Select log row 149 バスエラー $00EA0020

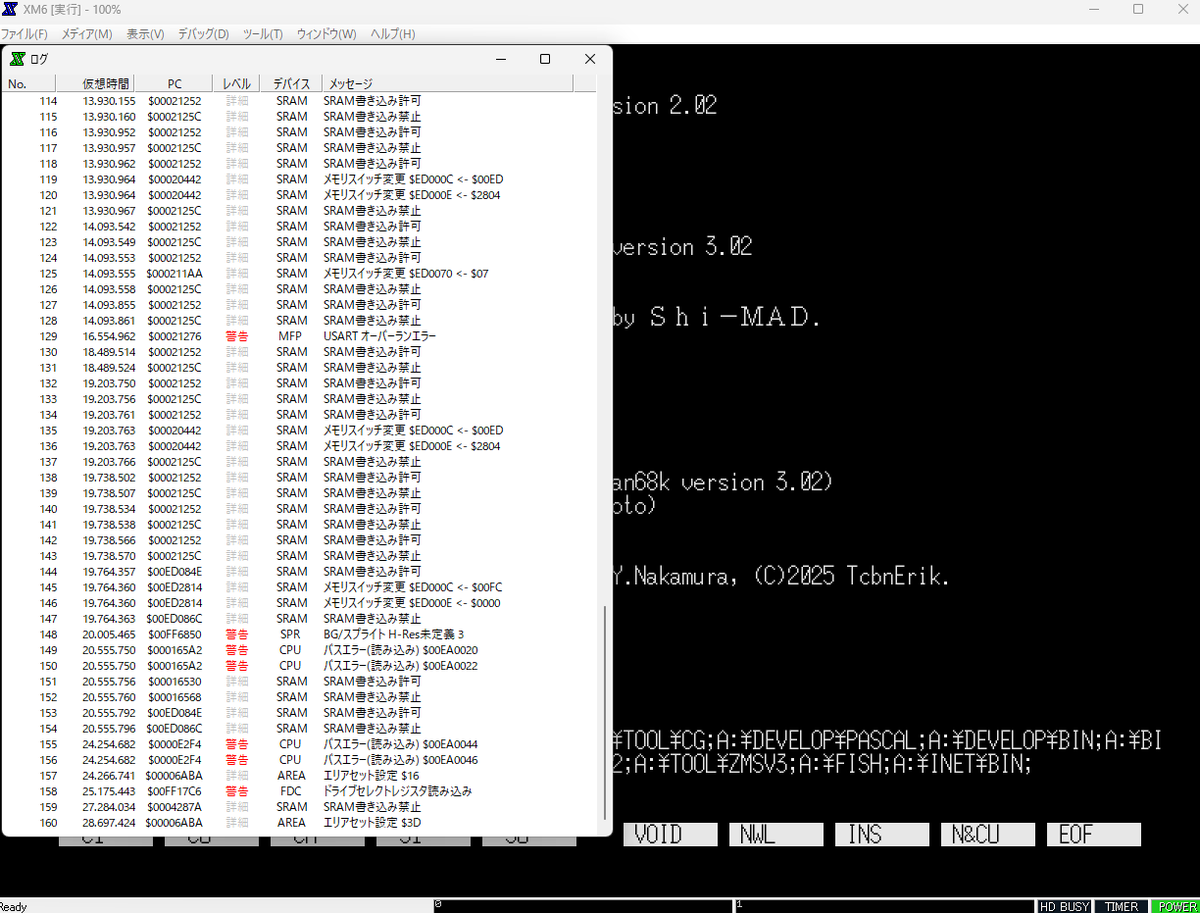click(300, 650)
